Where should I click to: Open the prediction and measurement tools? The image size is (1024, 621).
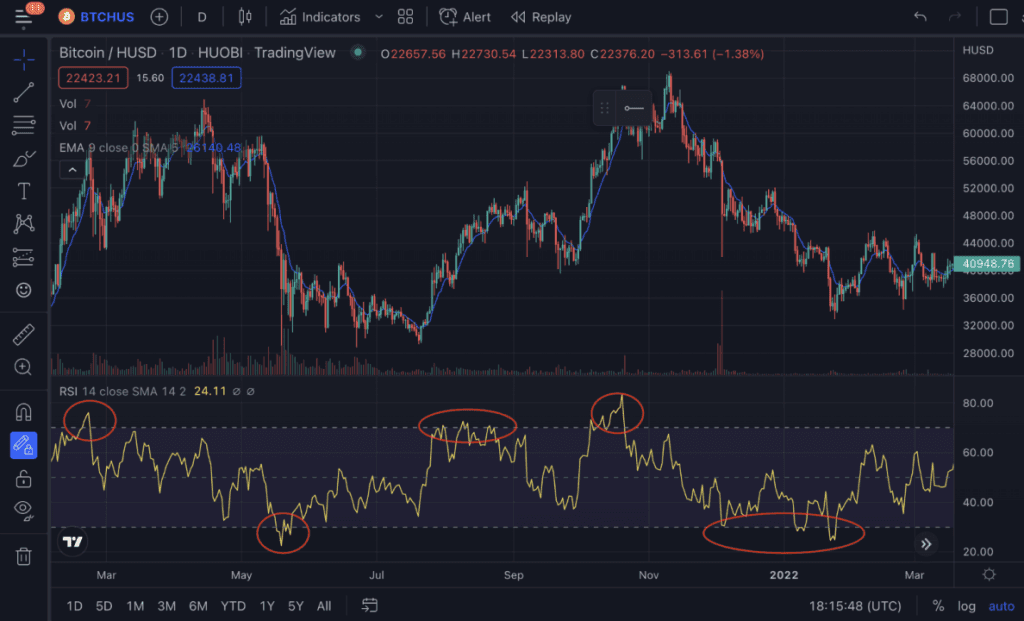pyautogui.click(x=24, y=257)
